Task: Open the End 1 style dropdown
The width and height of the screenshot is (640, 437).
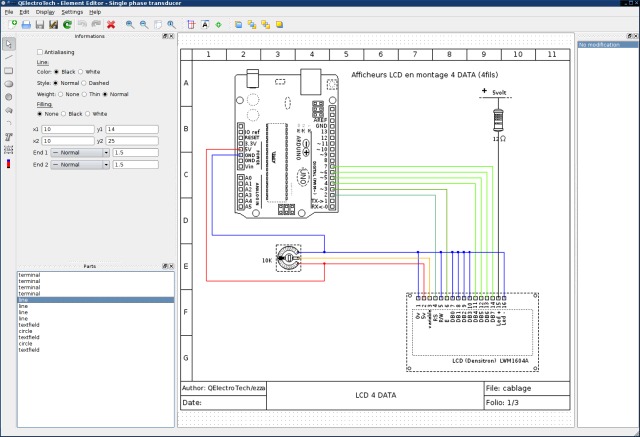Action: (80, 152)
